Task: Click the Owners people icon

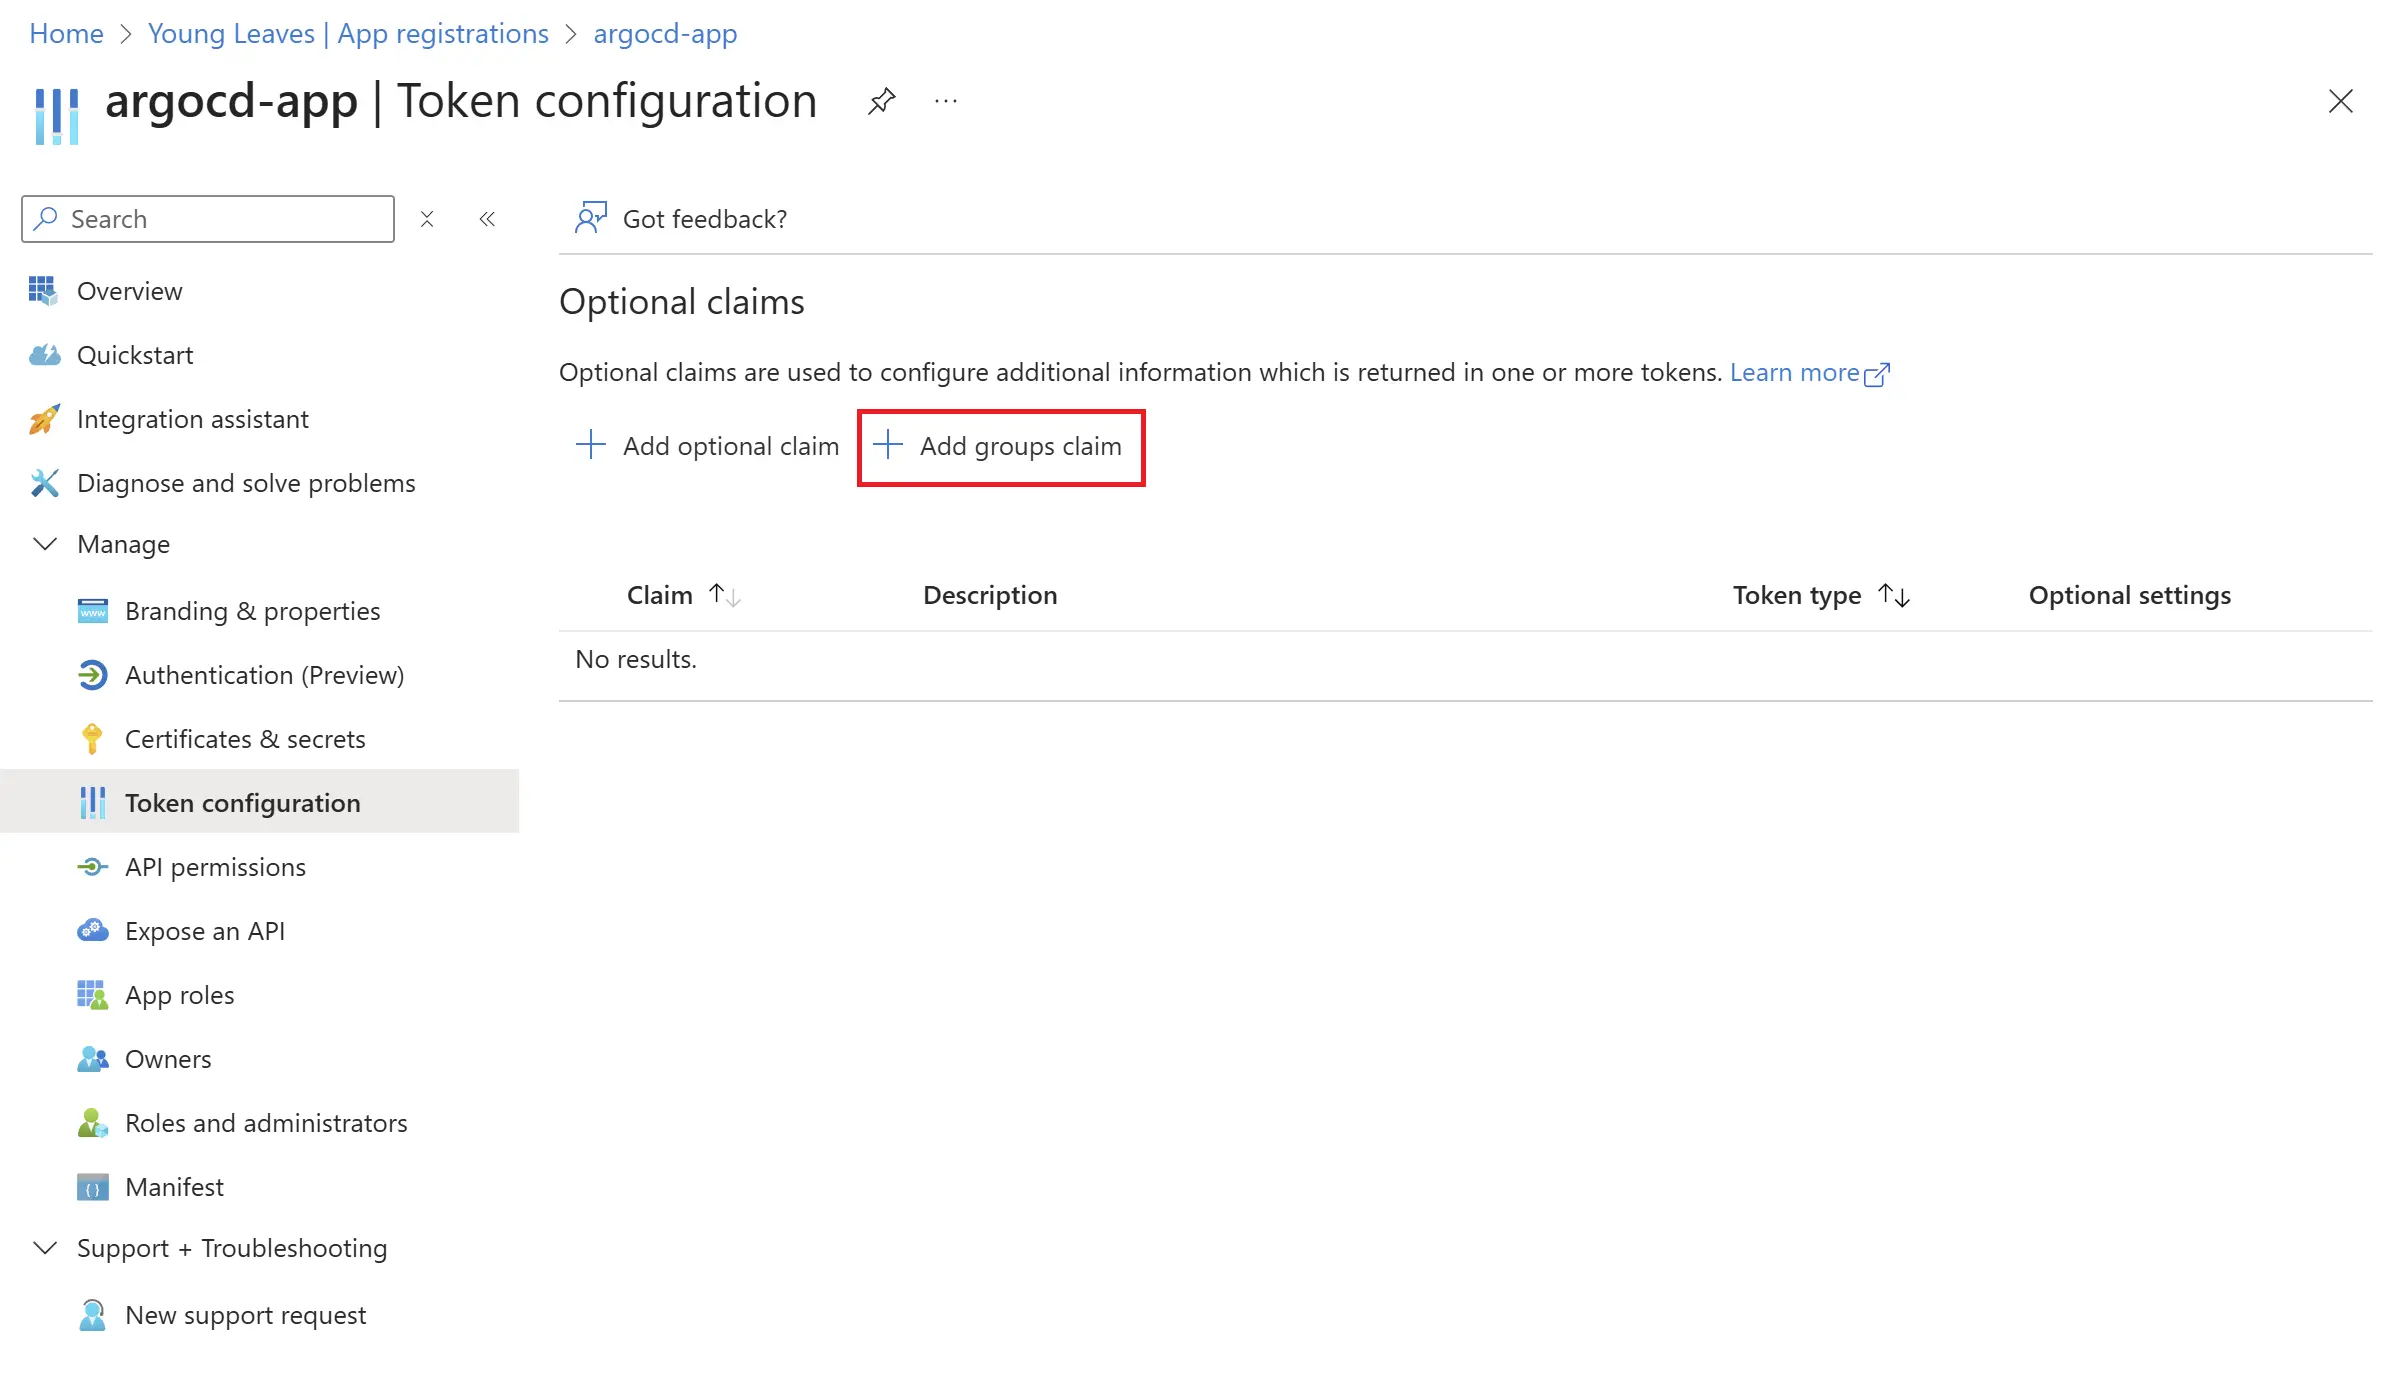Action: pos(92,1059)
